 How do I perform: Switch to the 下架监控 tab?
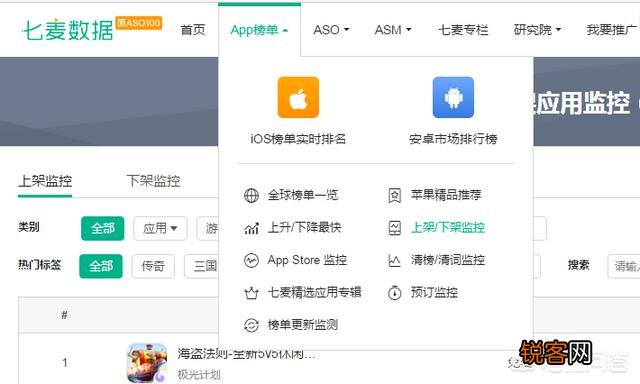(x=153, y=181)
